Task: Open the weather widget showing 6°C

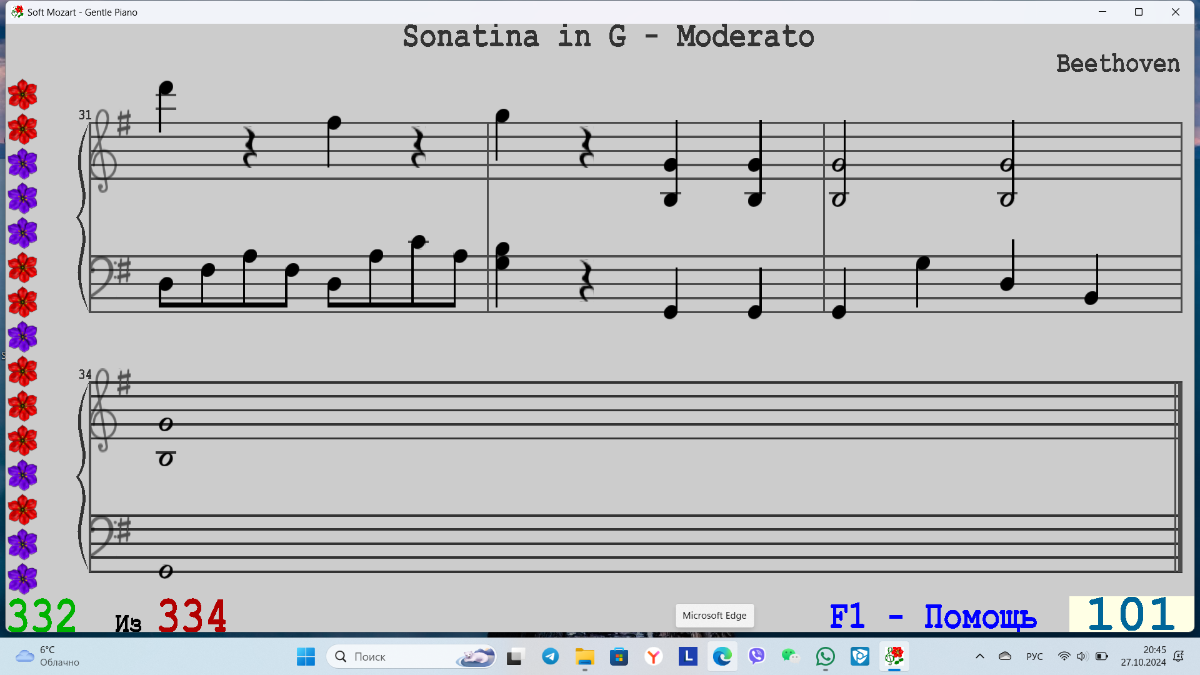Action: [47, 656]
